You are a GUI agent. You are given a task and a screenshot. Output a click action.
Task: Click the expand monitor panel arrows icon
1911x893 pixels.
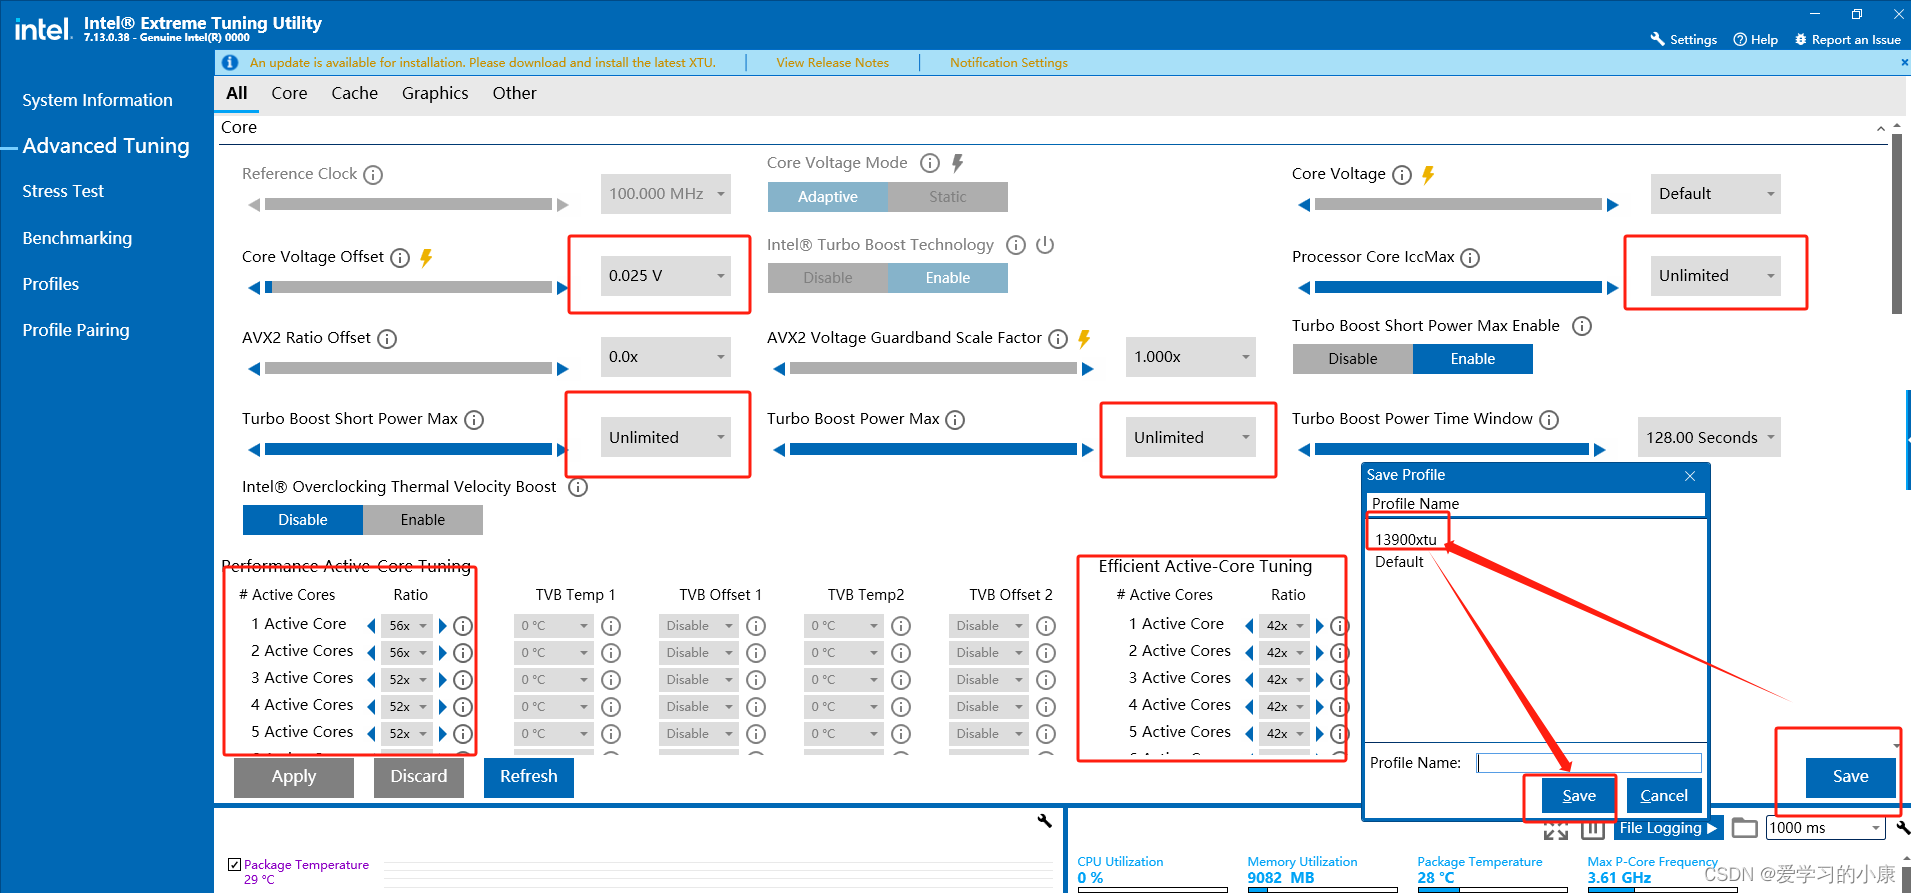tap(1555, 830)
